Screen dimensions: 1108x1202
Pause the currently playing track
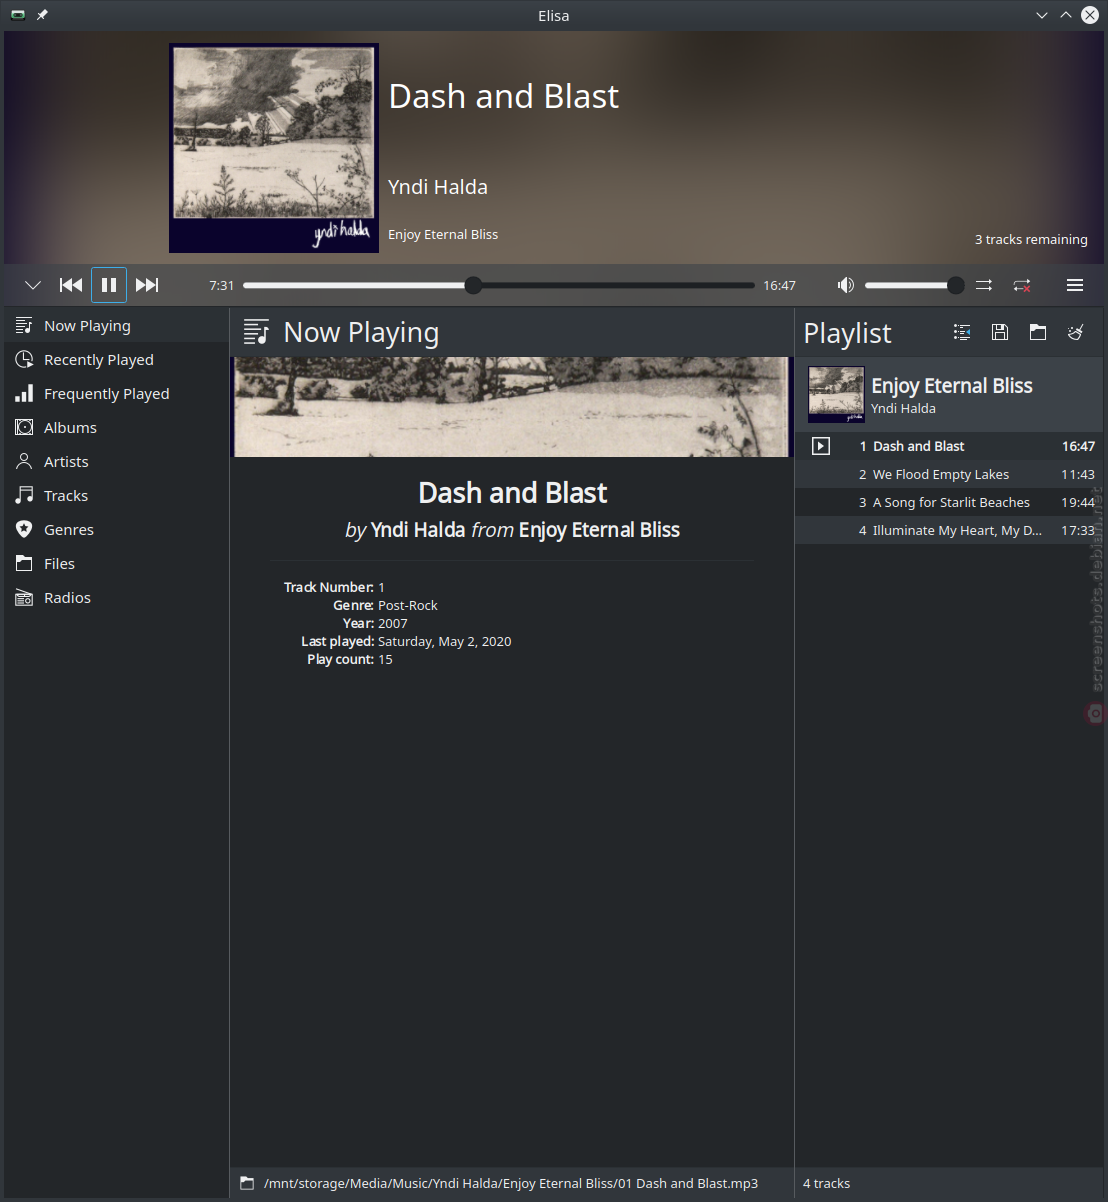click(x=109, y=285)
